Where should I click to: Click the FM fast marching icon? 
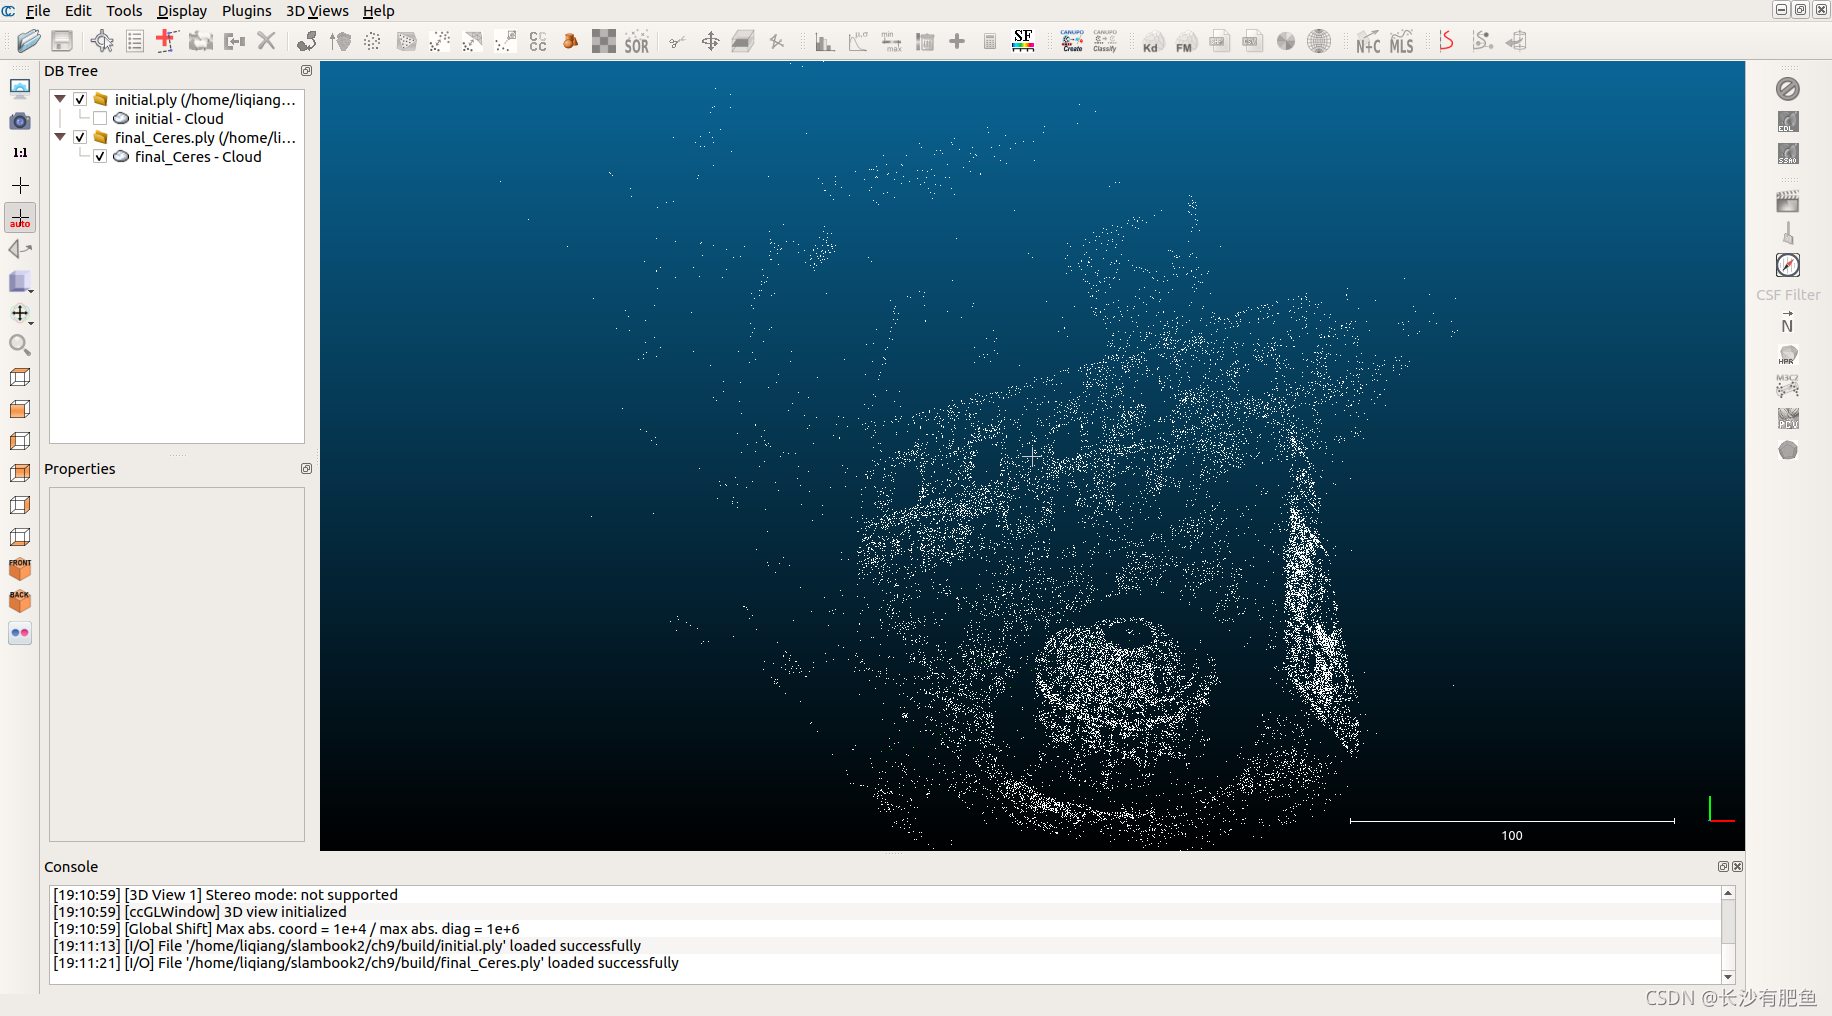tap(1185, 41)
